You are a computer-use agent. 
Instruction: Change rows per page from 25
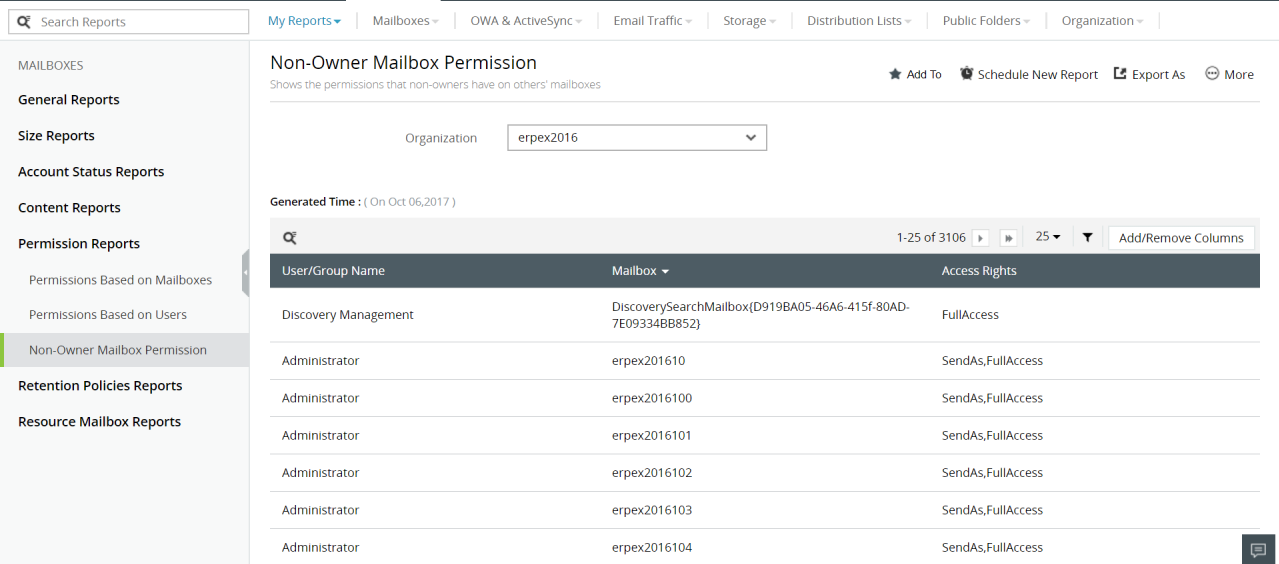[x=1048, y=238]
